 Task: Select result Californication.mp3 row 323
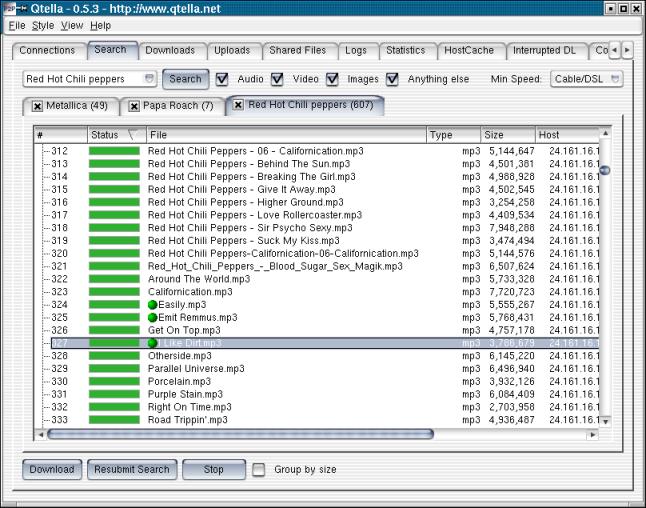click(x=190, y=292)
